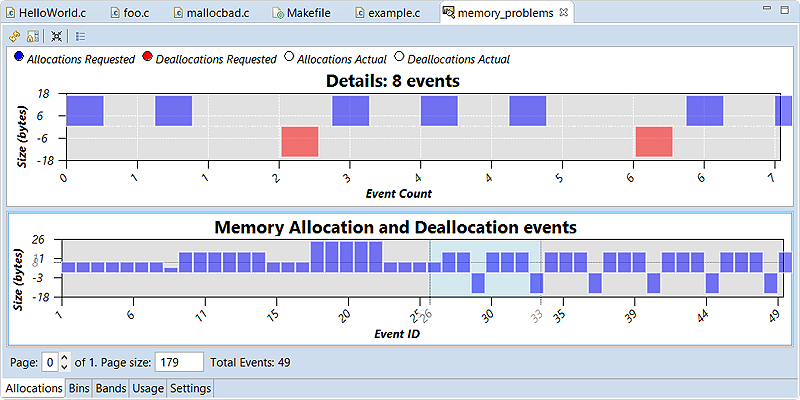Toggle the Allocations Requested series
Image resolution: width=800 pixels, height=400 pixels.
pyautogui.click(x=20, y=58)
